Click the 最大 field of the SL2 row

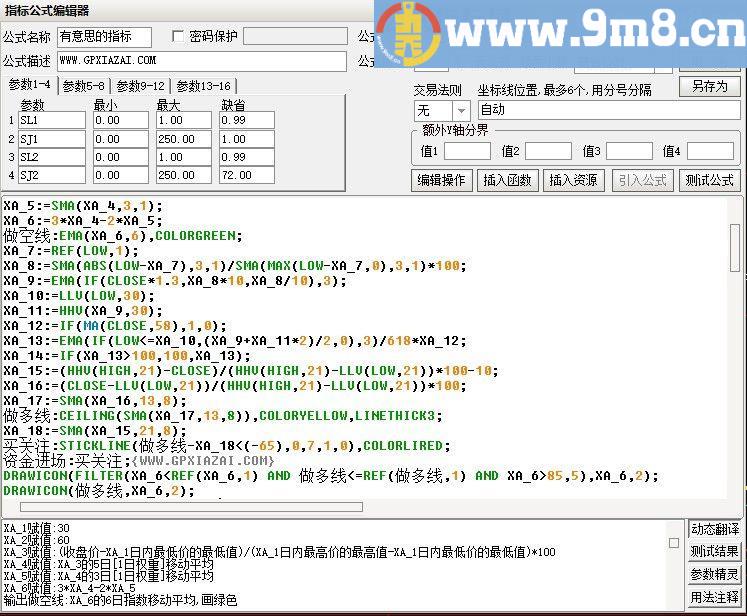[183, 157]
